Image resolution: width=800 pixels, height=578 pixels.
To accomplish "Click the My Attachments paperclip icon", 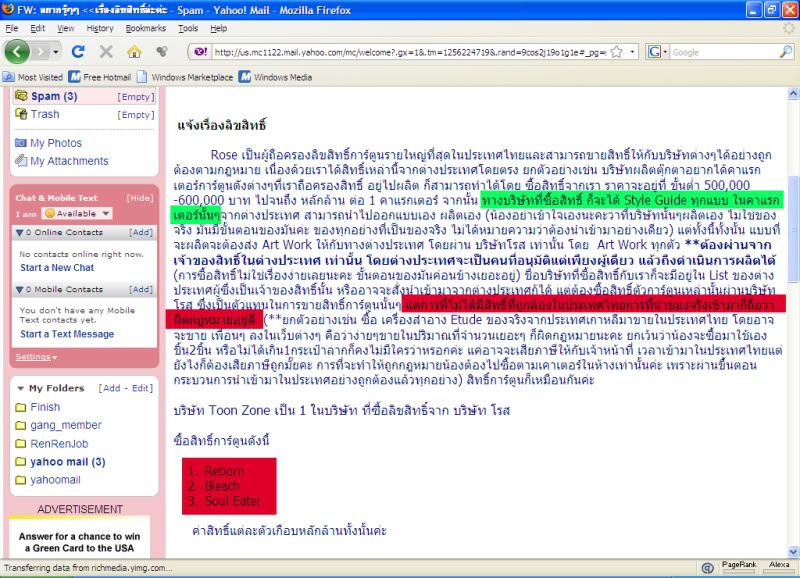I will click(21, 161).
